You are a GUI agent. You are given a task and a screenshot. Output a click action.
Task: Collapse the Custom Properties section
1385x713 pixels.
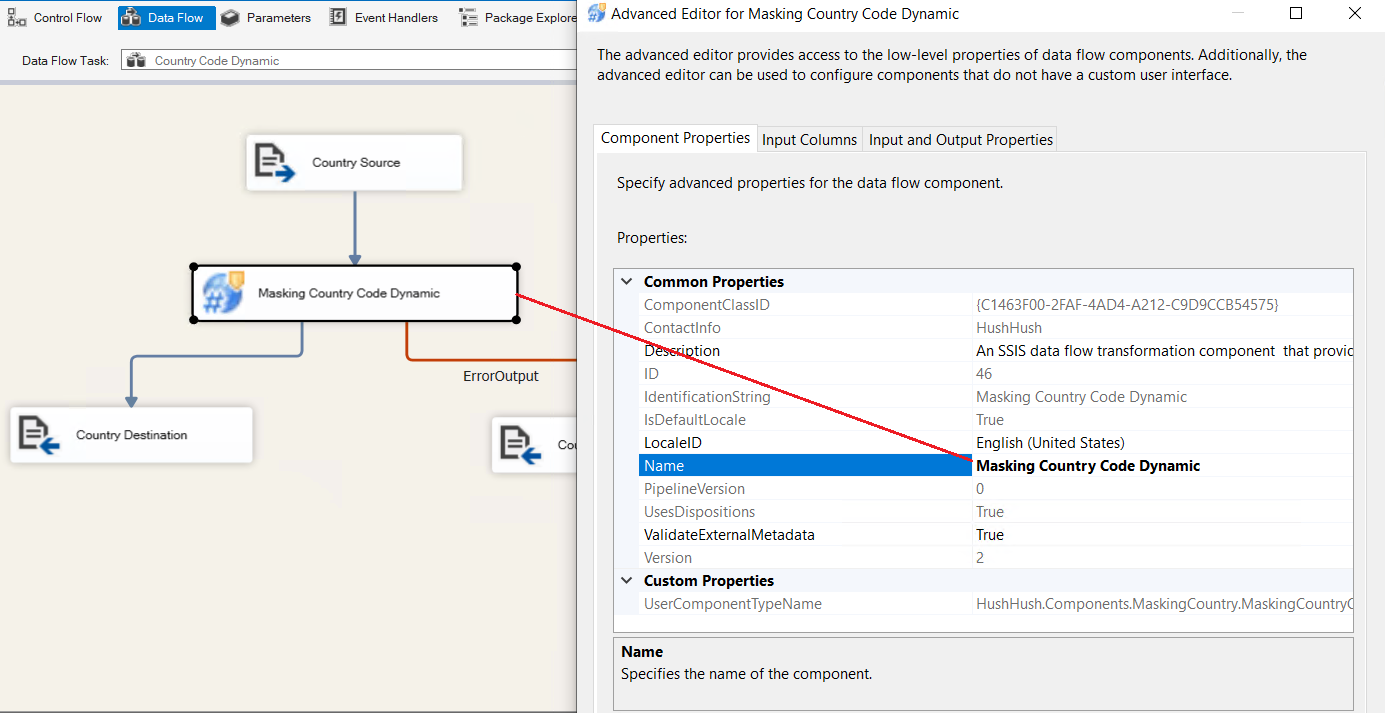click(627, 581)
